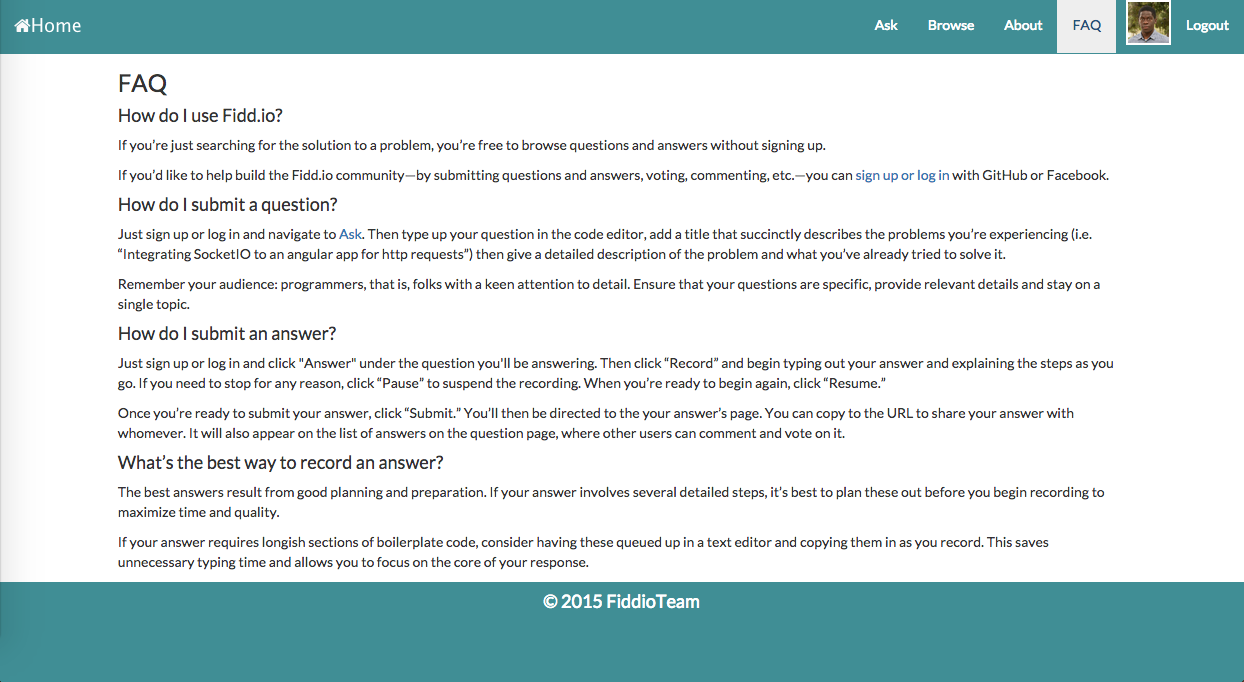Click the 'How do I submit an answer?' heading
This screenshot has height=682, width=1244.
[x=227, y=333]
